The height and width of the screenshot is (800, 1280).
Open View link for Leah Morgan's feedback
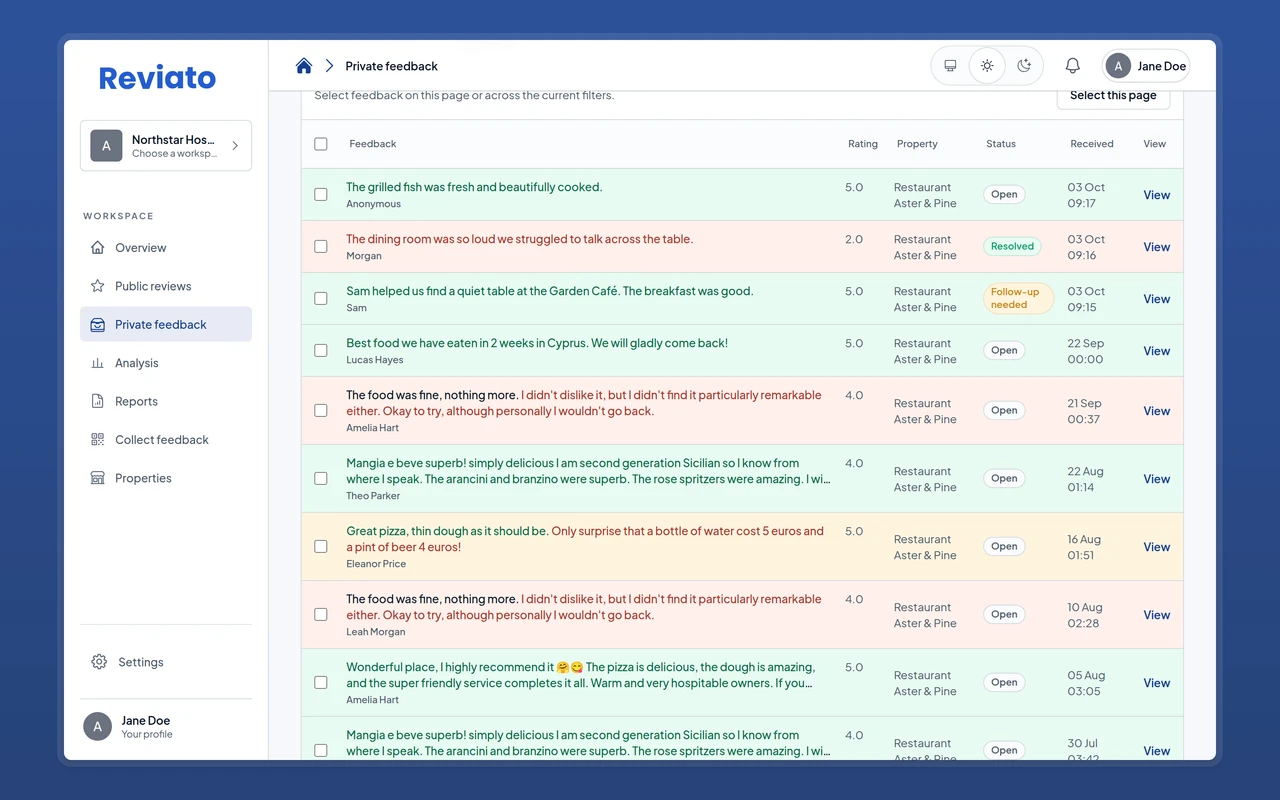1157,615
